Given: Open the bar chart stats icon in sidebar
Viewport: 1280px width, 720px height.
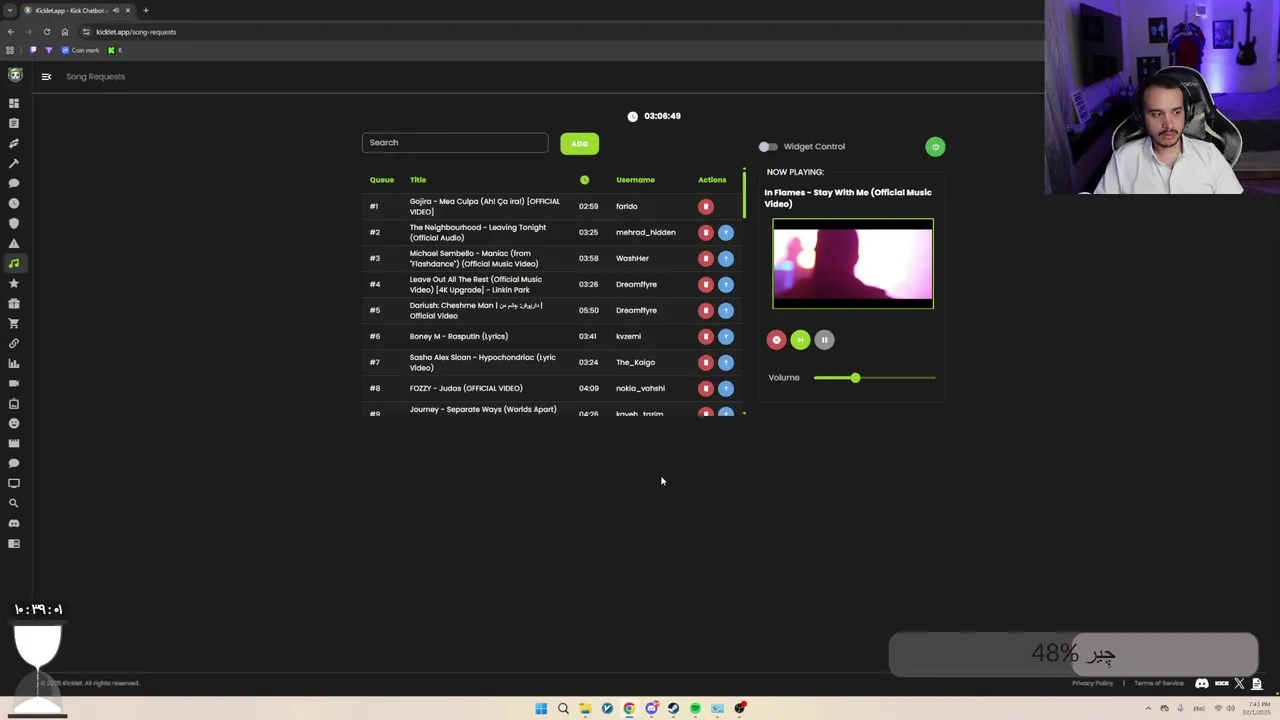Looking at the screenshot, I should coord(14,363).
